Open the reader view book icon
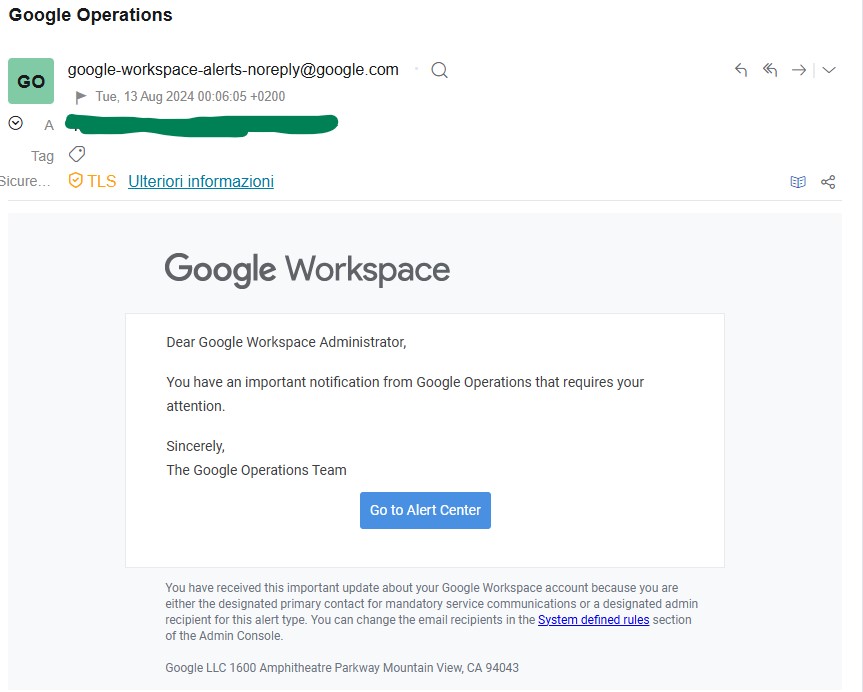The width and height of the screenshot is (863, 692). click(798, 182)
